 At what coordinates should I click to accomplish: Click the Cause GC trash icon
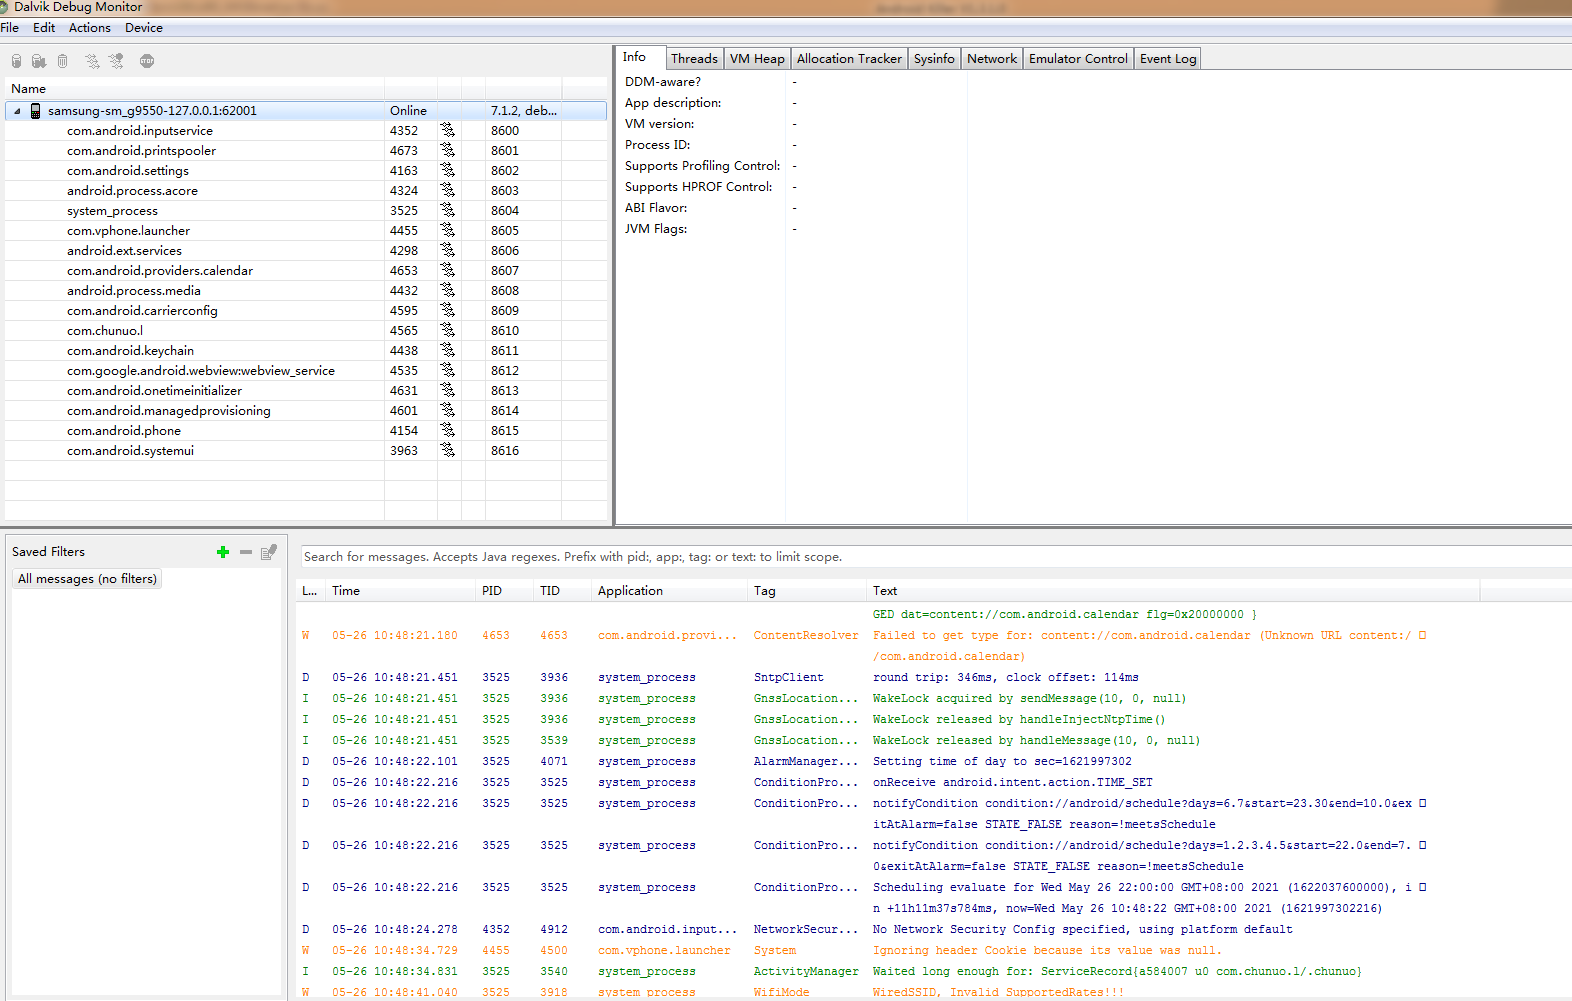pyautogui.click(x=62, y=61)
